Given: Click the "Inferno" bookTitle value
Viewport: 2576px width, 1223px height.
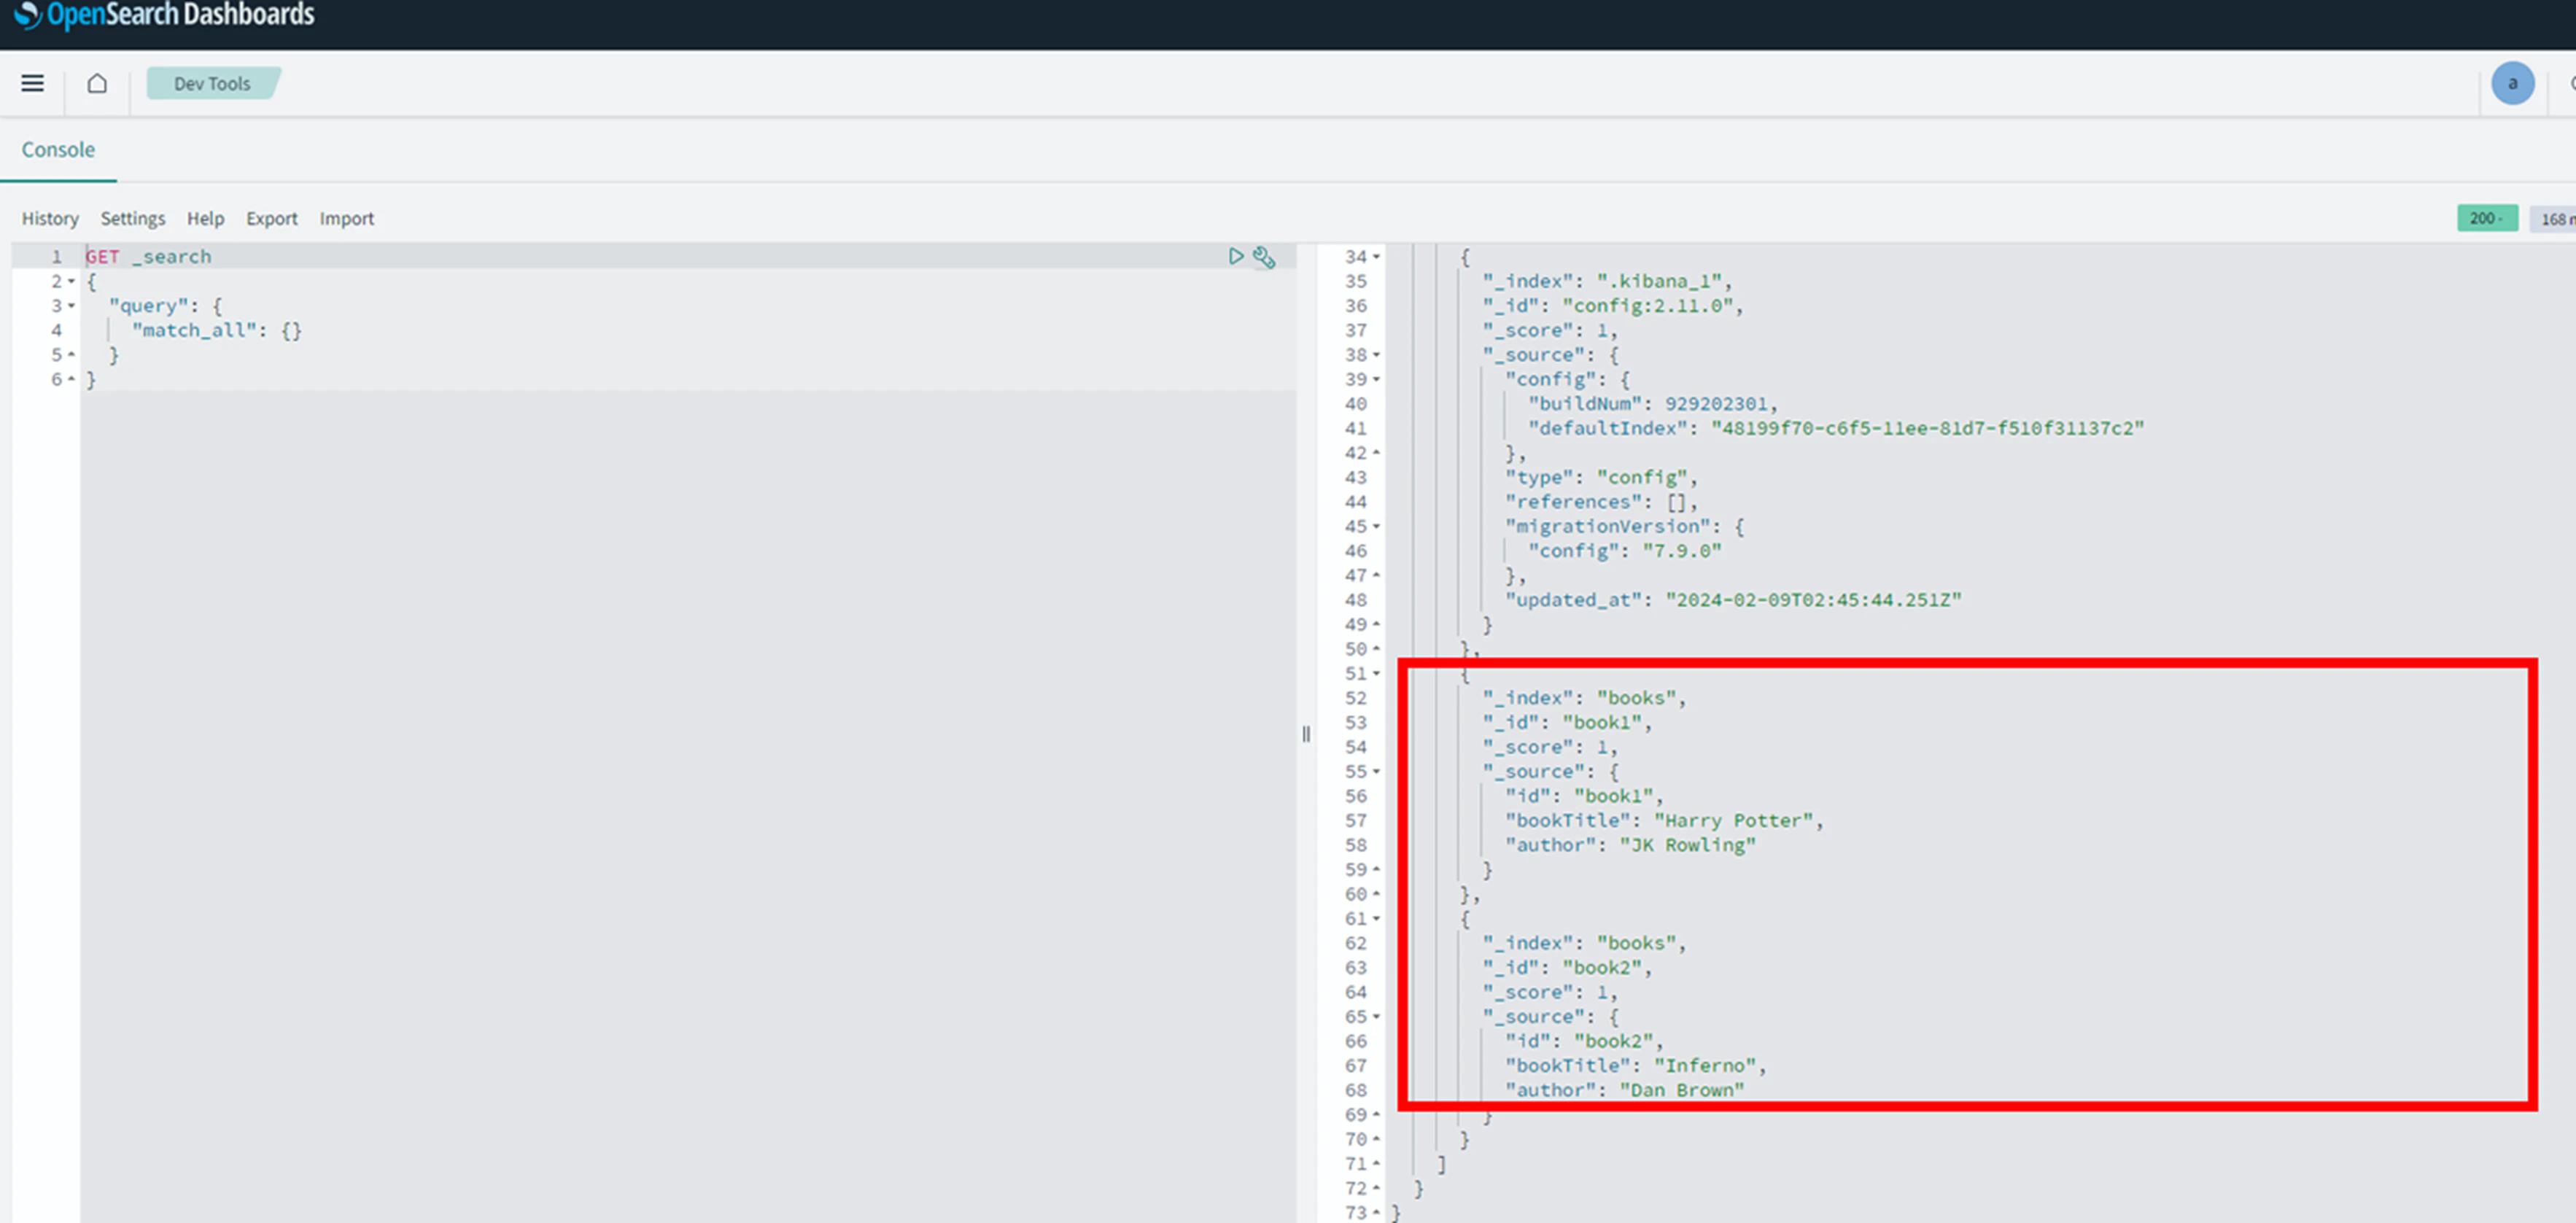Looking at the screenshot, I should [x=1705, y=1066].
